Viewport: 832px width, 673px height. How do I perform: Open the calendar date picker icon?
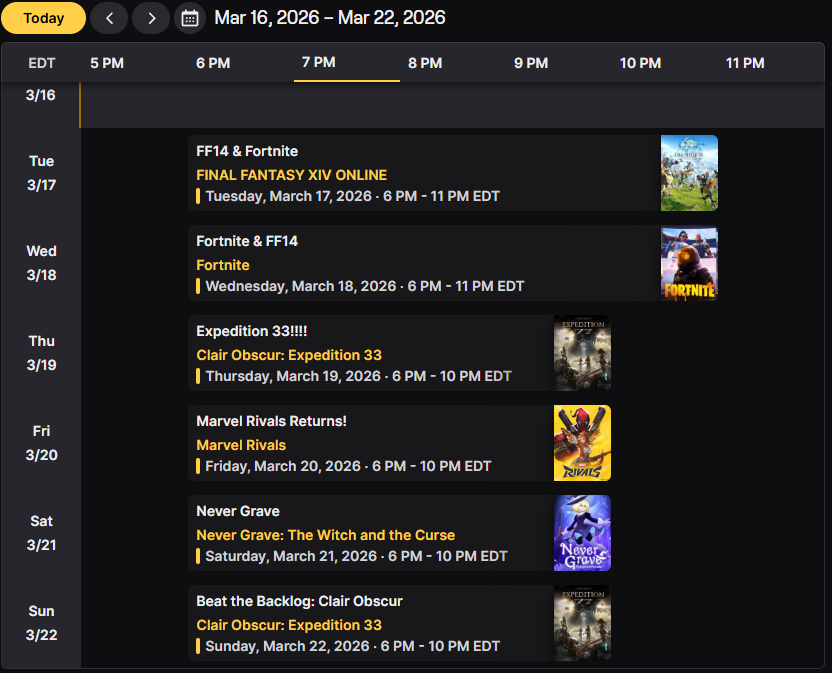pyautogui.click(x=190, y=18)
